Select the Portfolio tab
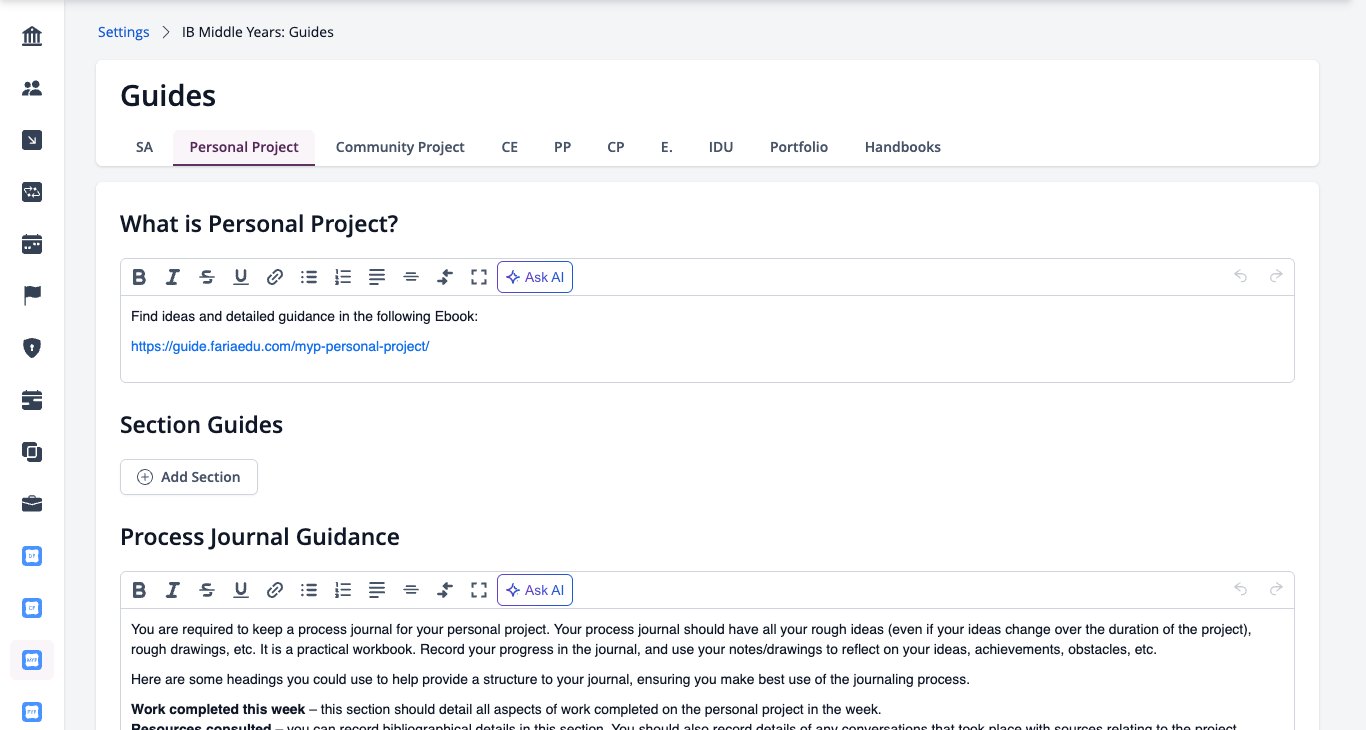The image size is (1366, 730). click(x=799, y=147)
